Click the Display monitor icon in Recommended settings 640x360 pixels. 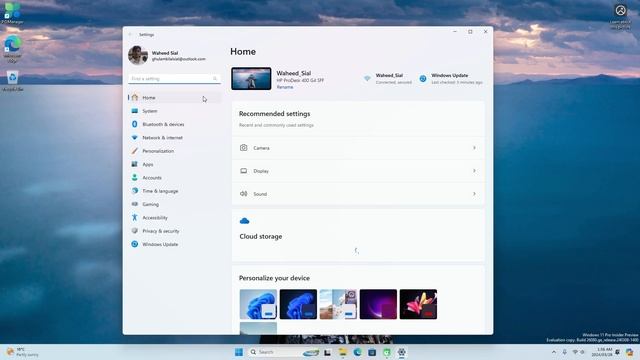(x=244, y=171)
